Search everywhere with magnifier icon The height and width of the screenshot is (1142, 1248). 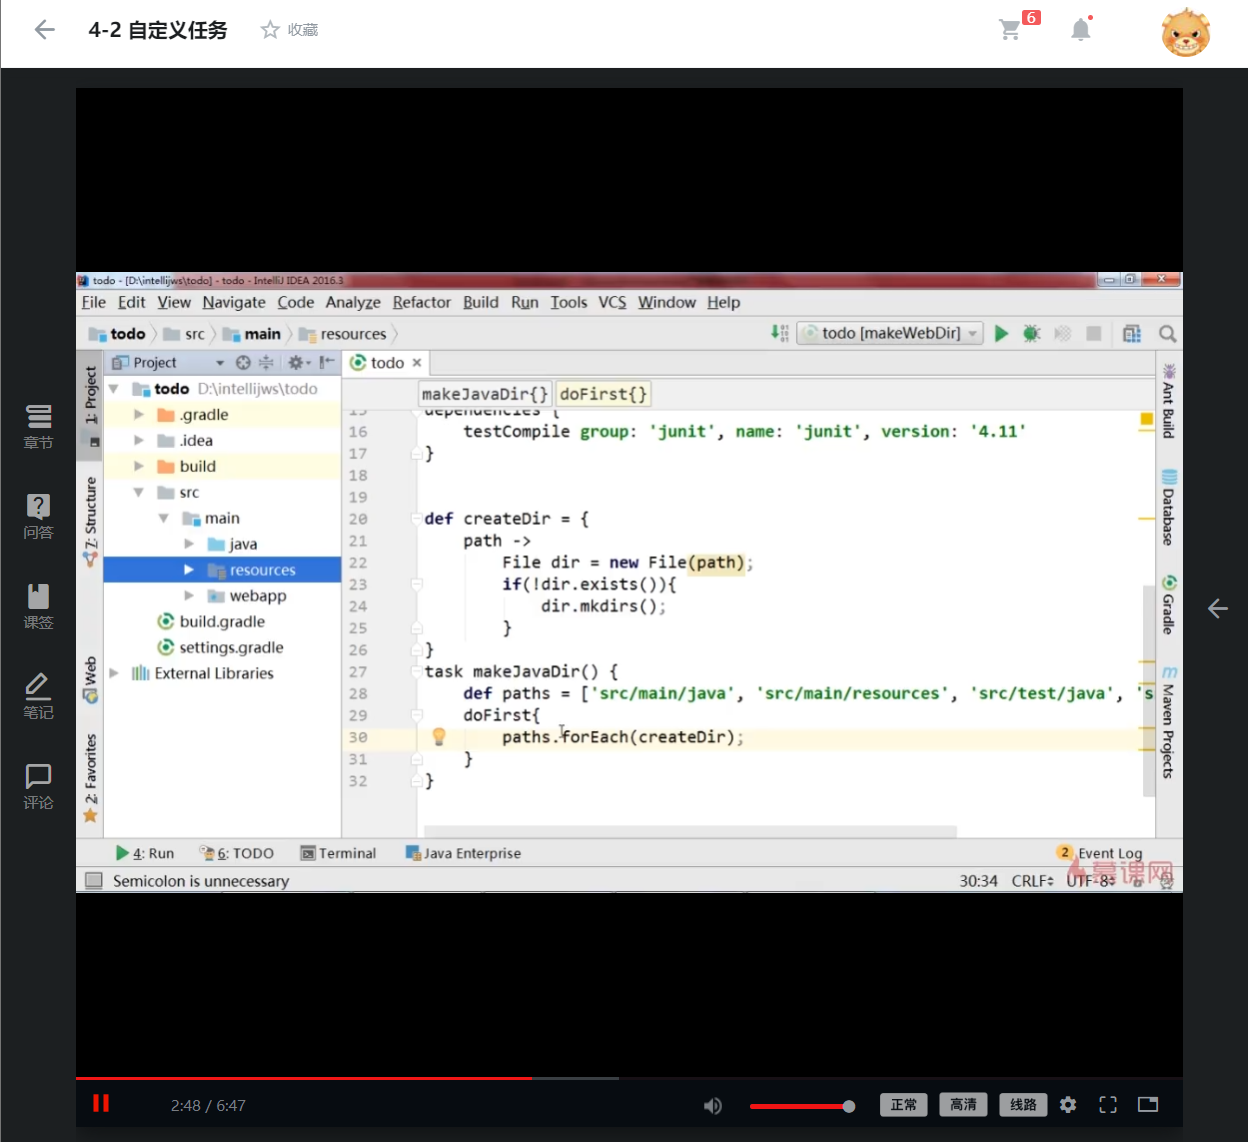pos(1167,334)
